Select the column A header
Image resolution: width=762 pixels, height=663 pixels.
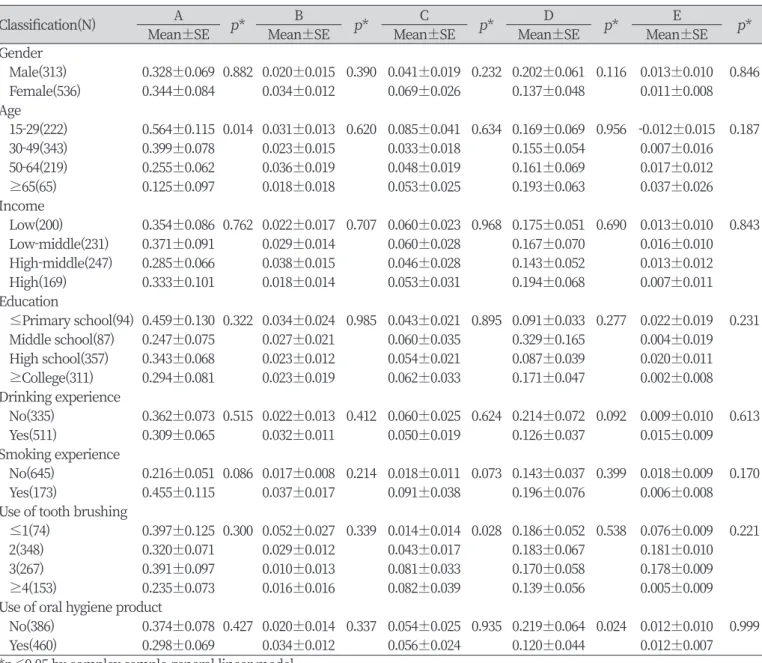point(178,16)
